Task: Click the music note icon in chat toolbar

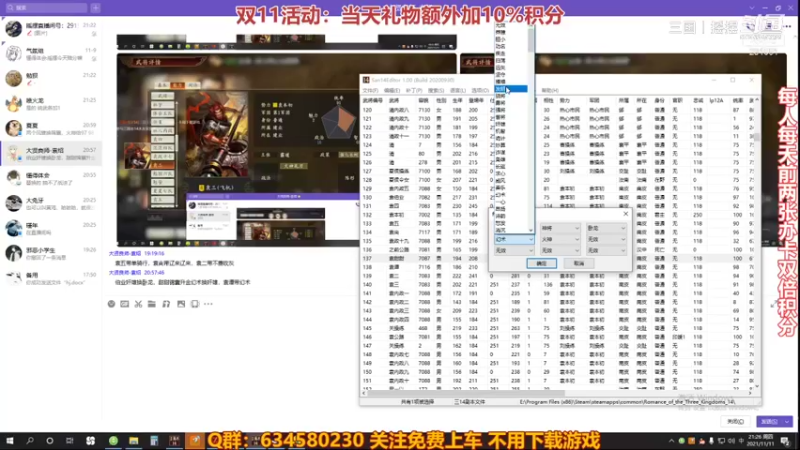Action: 166,304
